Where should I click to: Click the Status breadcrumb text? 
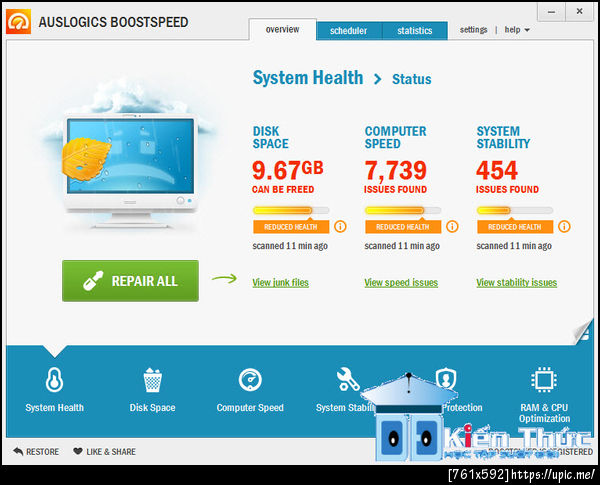coord(412,79)
